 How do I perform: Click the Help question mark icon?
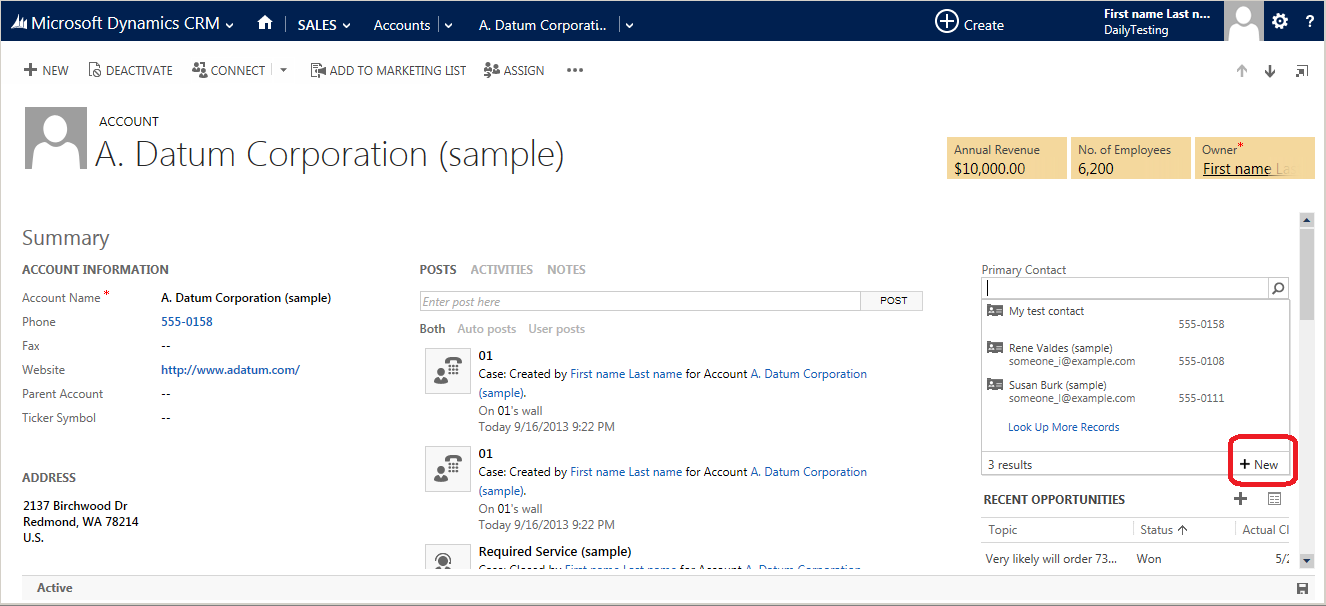point(1310,22)
